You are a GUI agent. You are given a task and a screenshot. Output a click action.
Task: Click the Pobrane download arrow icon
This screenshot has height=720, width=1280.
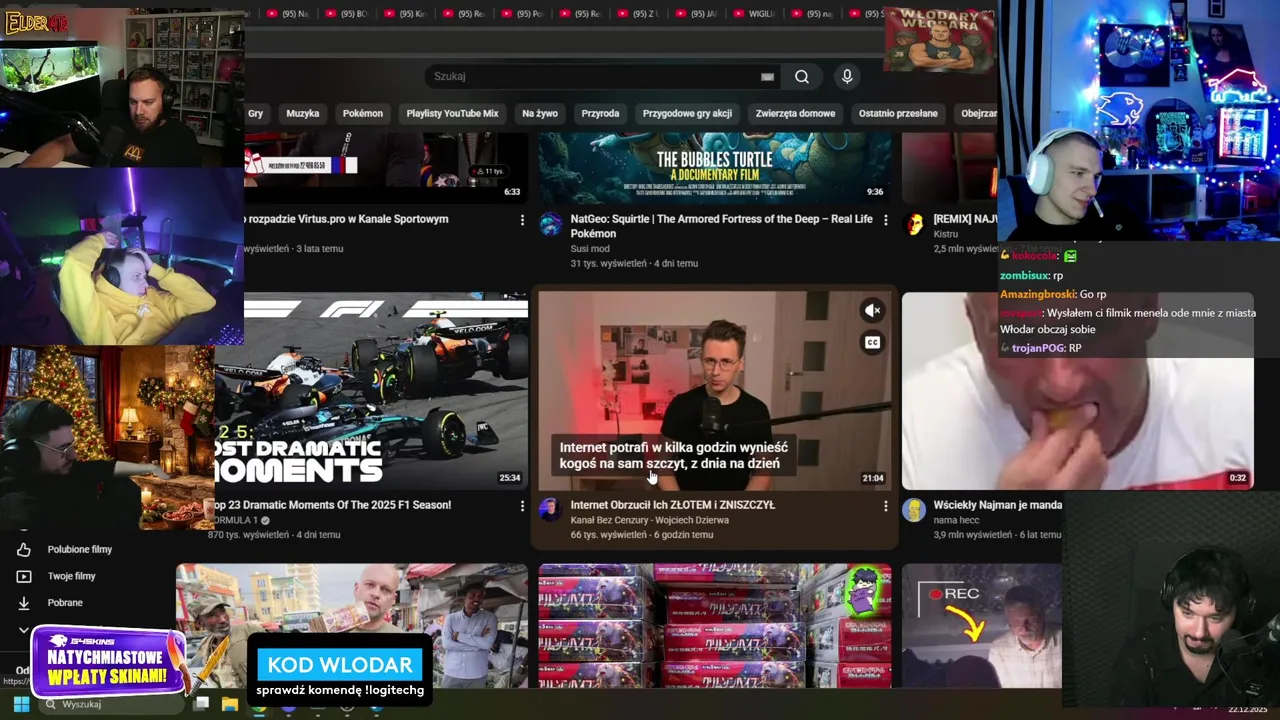point(24,603)
